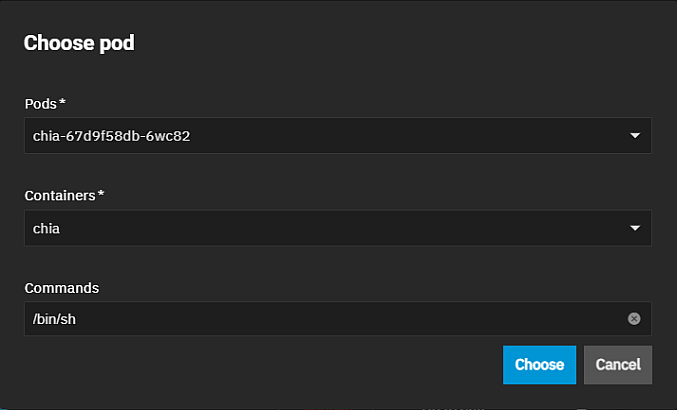This screenshot has height=410, width=677.
Task: Click the Pods field label
Action: pos(45,104)
